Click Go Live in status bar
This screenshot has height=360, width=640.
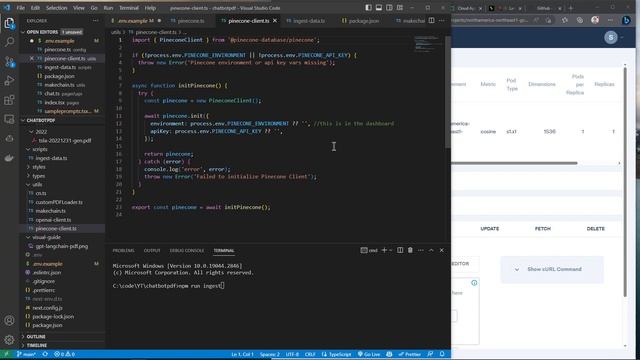point(369,354)
